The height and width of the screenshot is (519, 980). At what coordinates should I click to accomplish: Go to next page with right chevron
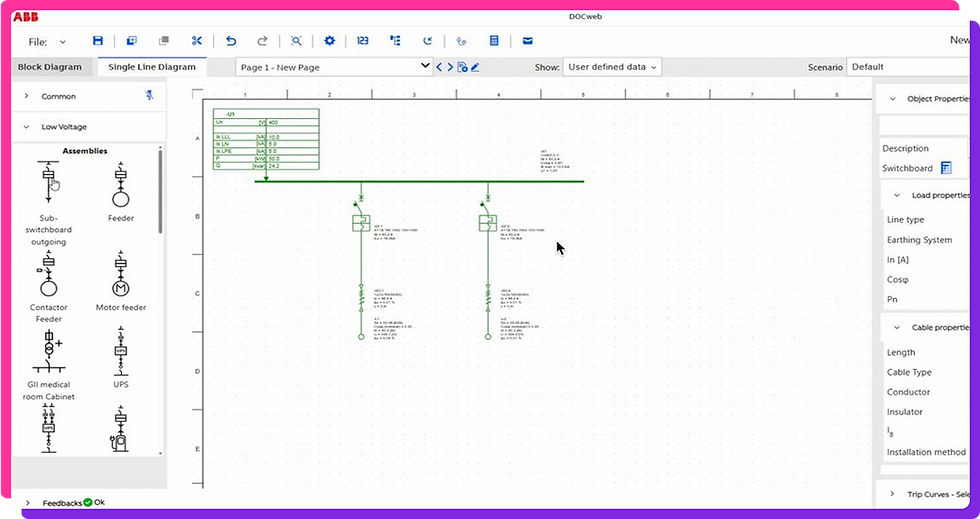(x=450, y=67)
